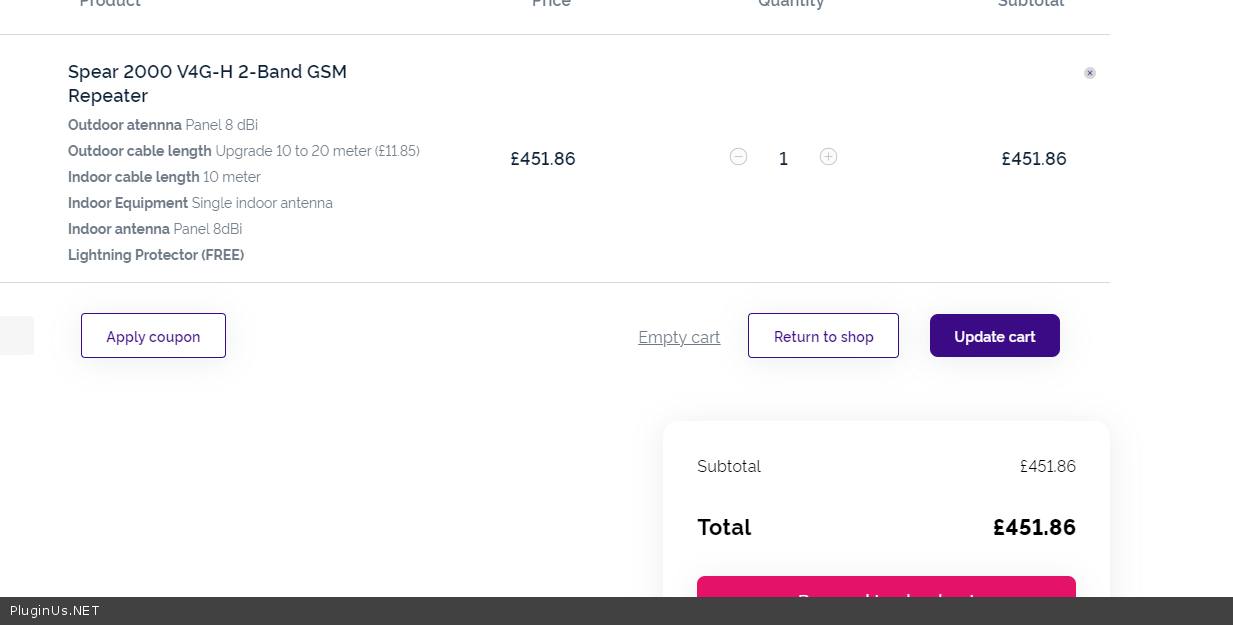This screenshot has height=625, width=1233.
Task: Click the quantity number field
Action: [x=783, y=159]
